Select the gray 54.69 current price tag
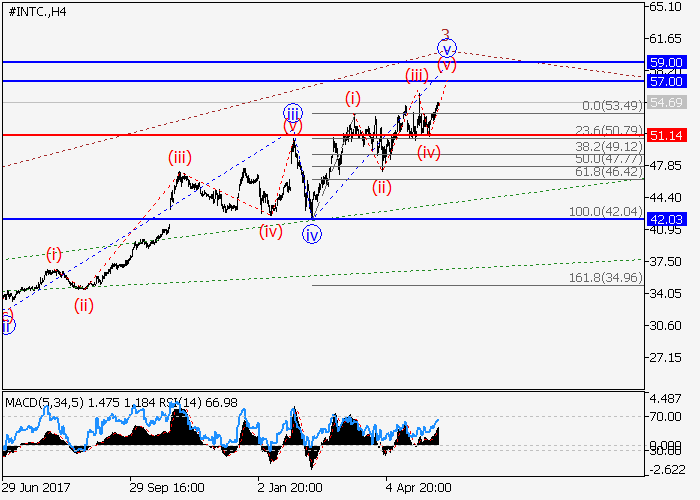Viewport: 700px width, 500px height. 666,102
